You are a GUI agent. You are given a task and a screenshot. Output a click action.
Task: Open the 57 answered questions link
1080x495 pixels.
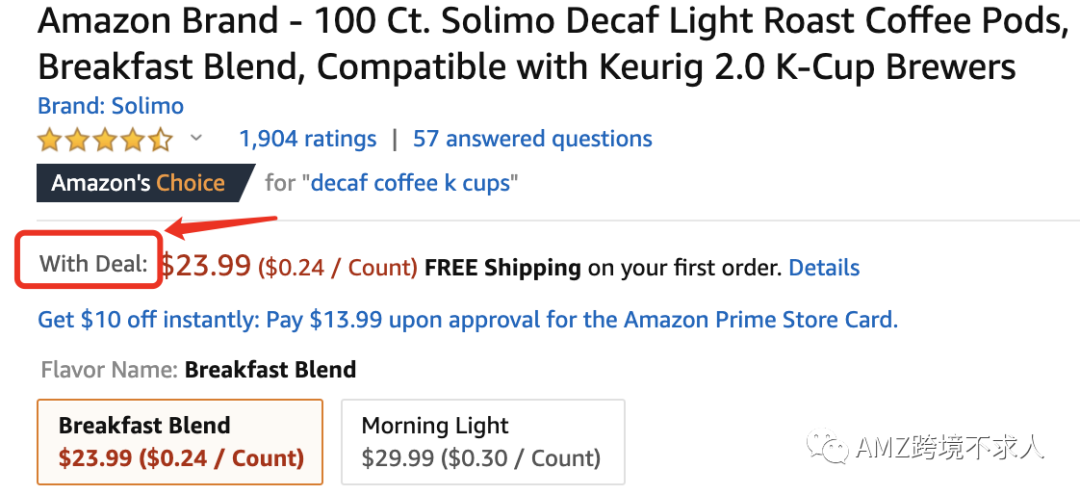tap(532, 139)
